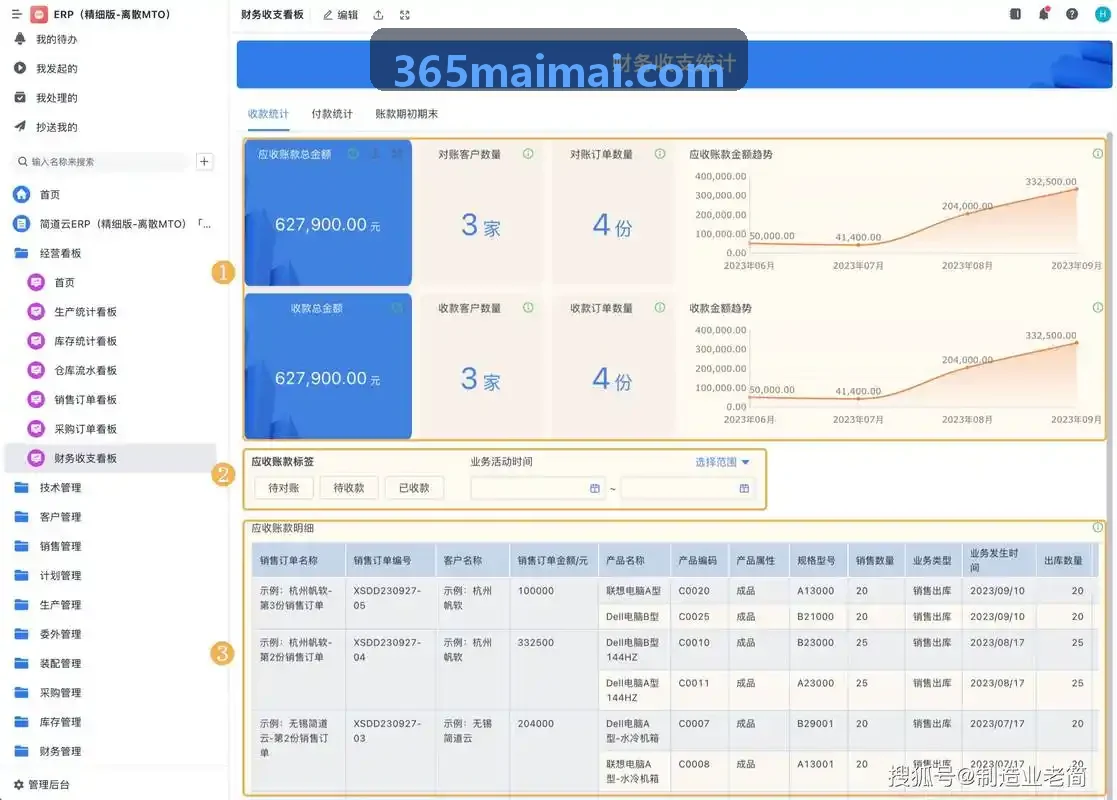Click the plus button next to the search box

204,162
